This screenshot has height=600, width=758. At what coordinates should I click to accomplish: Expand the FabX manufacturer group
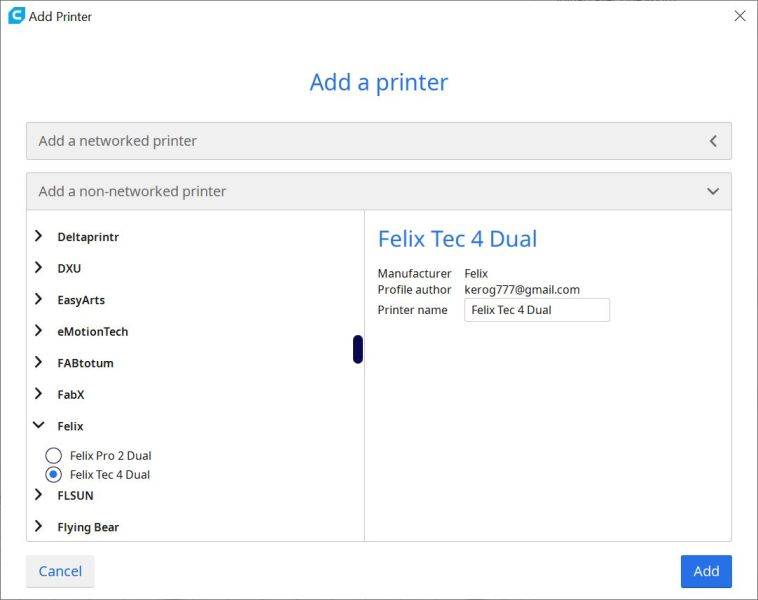click(x=39, y=394)
